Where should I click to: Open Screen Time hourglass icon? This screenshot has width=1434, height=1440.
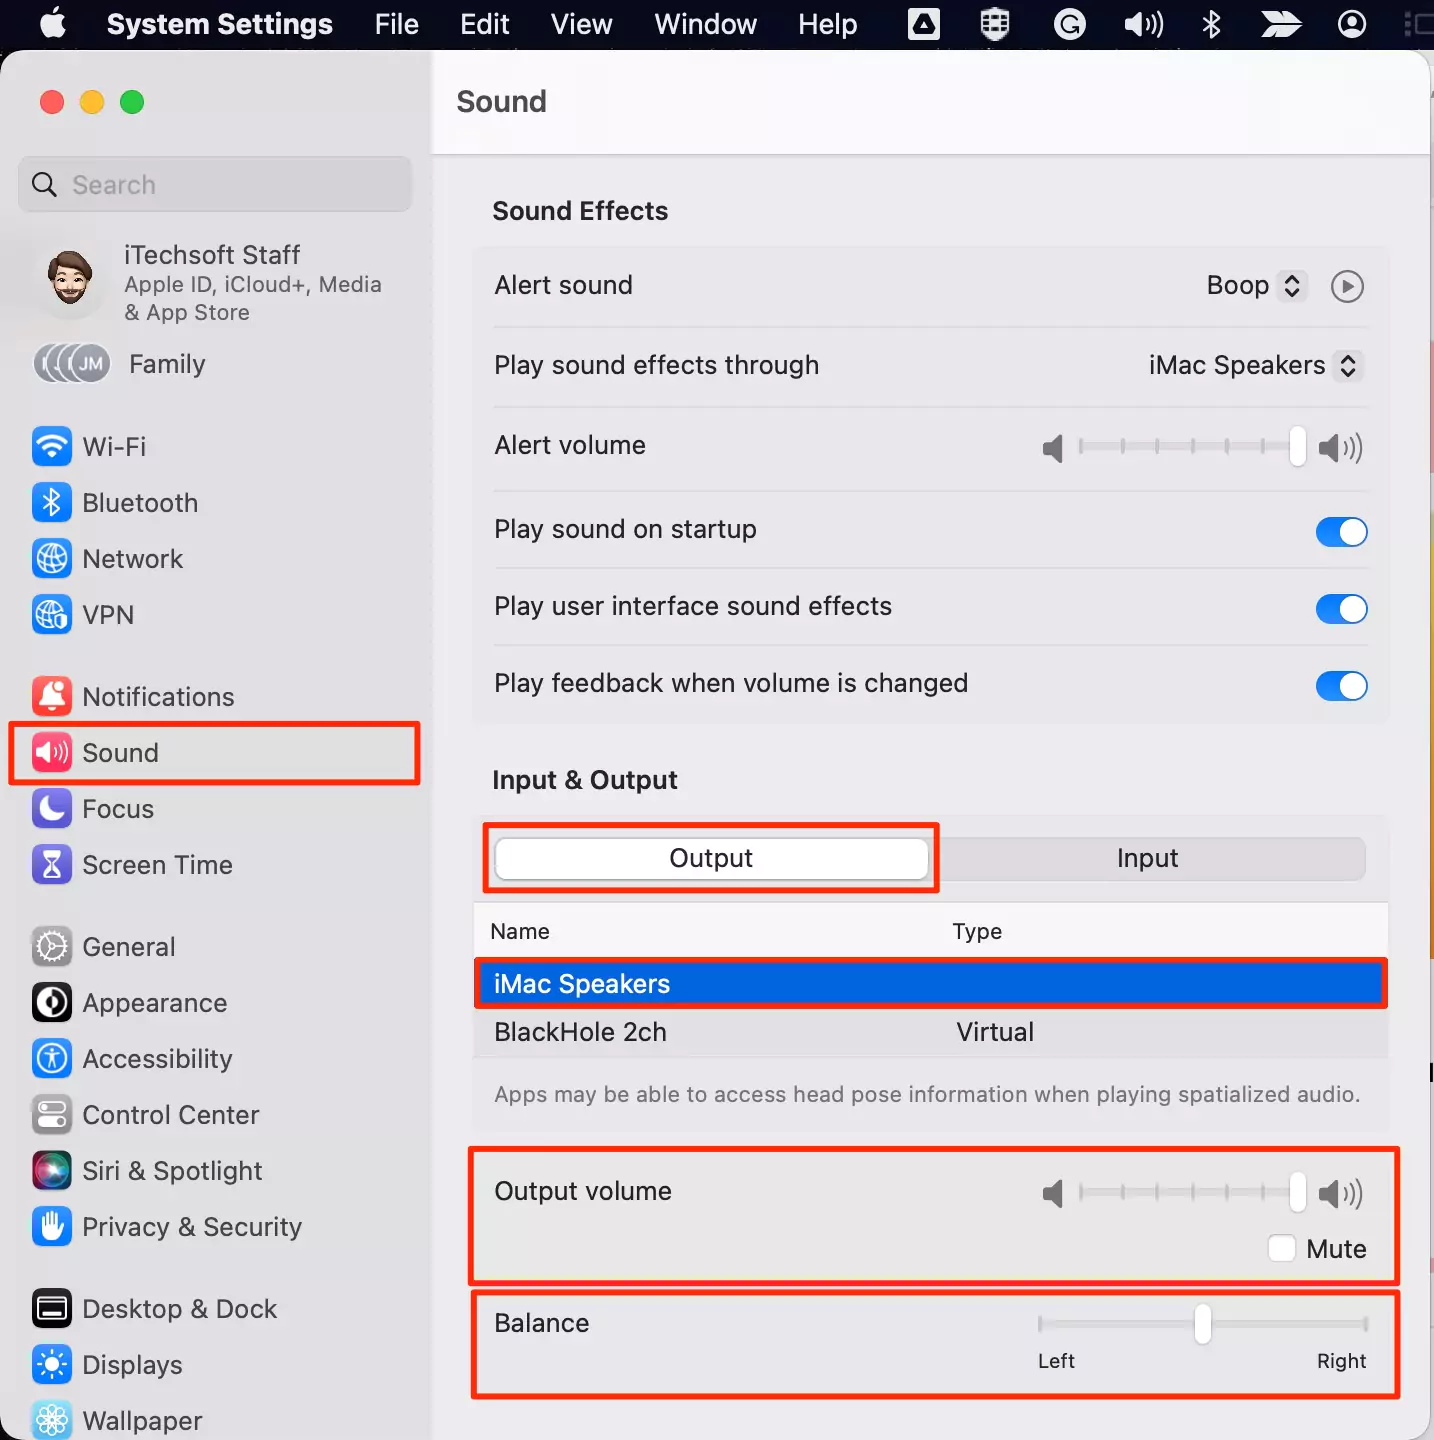click(x=52, y=864)
